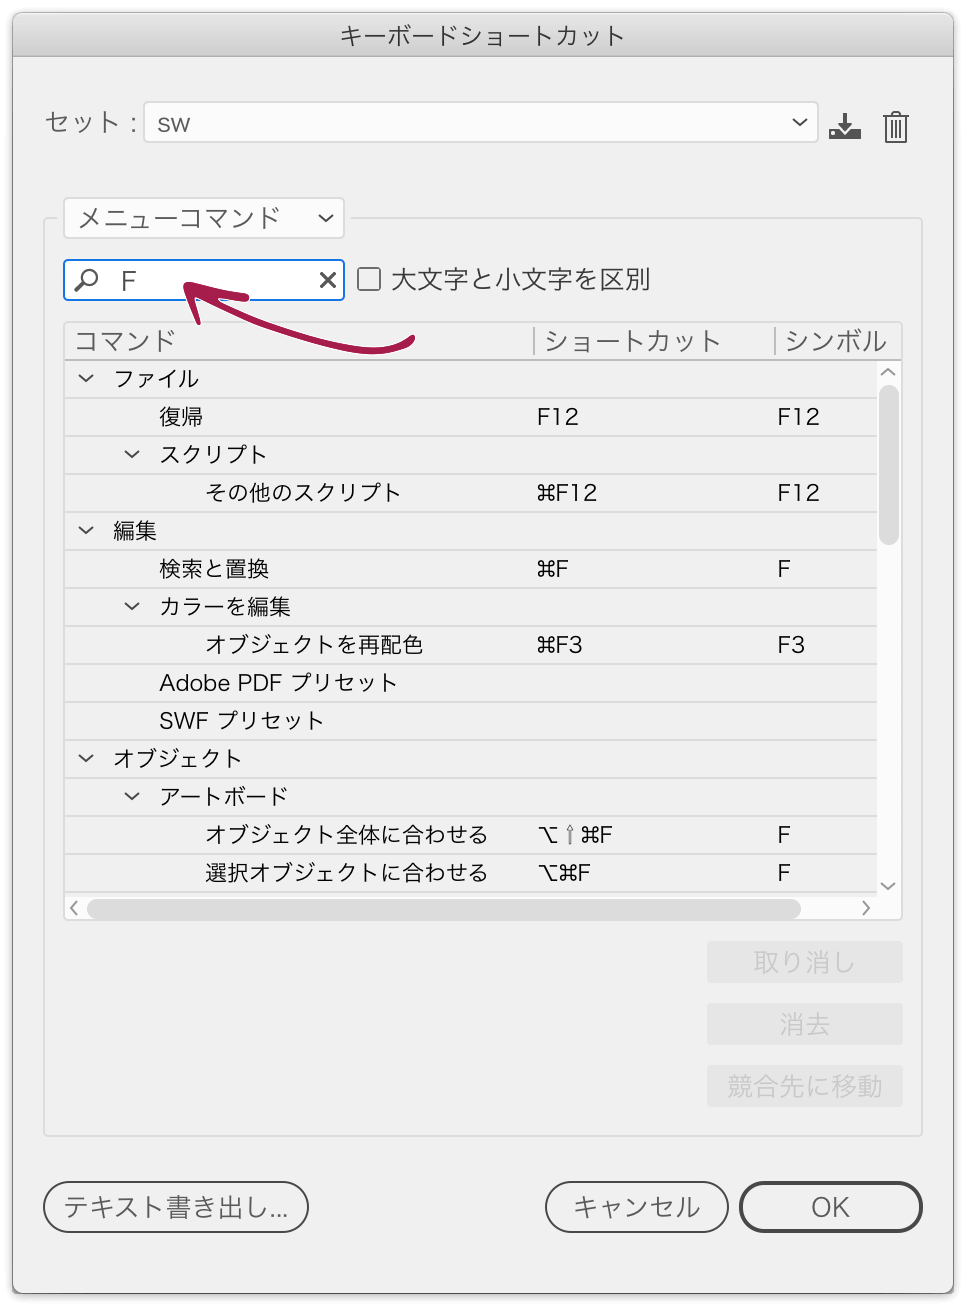
Task: Click the trash icon to delete set
Action: pyautogui.click(x=896, y=126)
